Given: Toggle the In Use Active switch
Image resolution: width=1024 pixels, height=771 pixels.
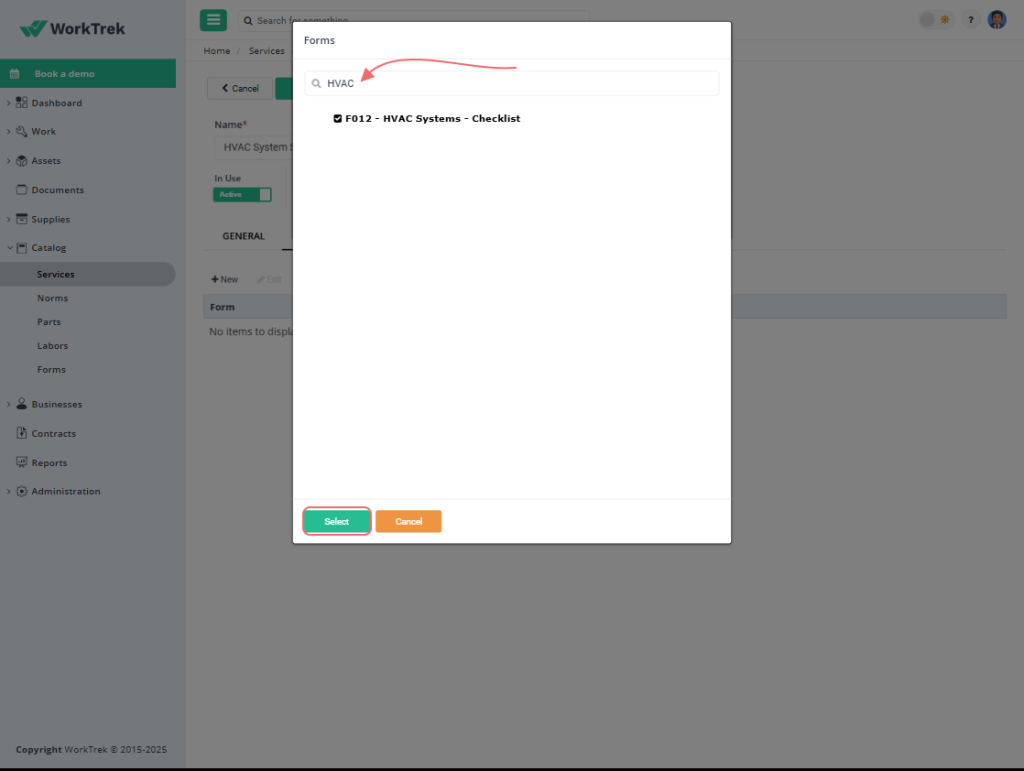Looking at the screenshot, I should click(x=242, y=194).
